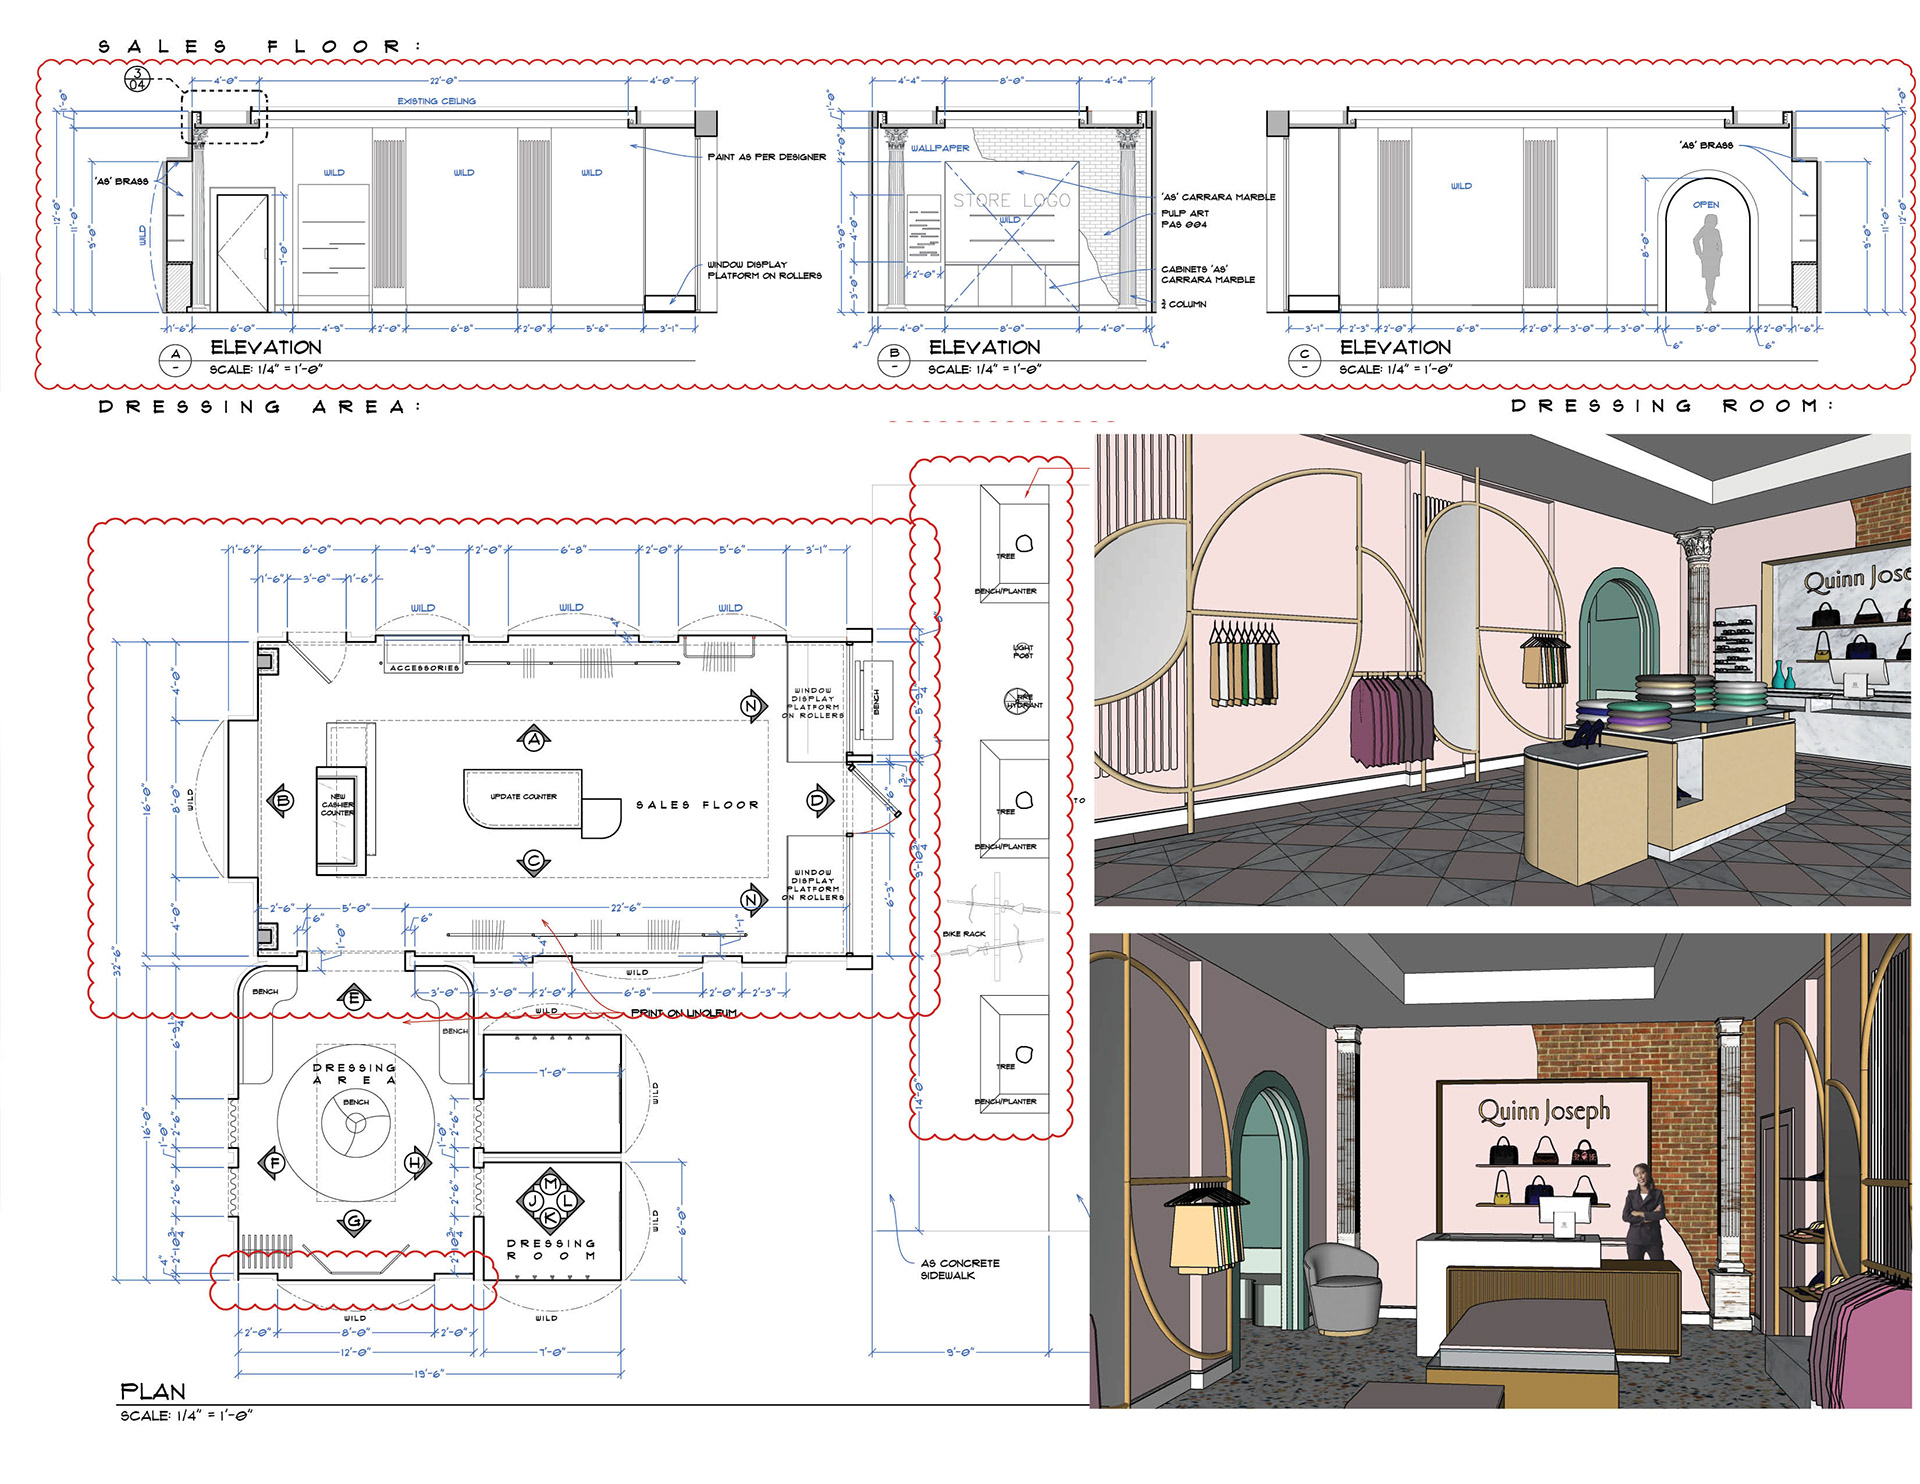Click the FIRE HYDRANT symbol on sidewalk
Screen dimensions: 1920x1484
tap(1016, 701)
